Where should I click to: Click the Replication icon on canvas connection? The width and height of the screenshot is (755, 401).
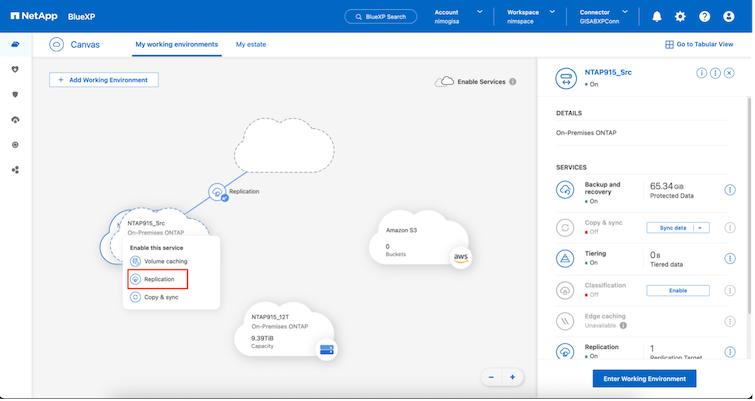[x=217, y=191]
